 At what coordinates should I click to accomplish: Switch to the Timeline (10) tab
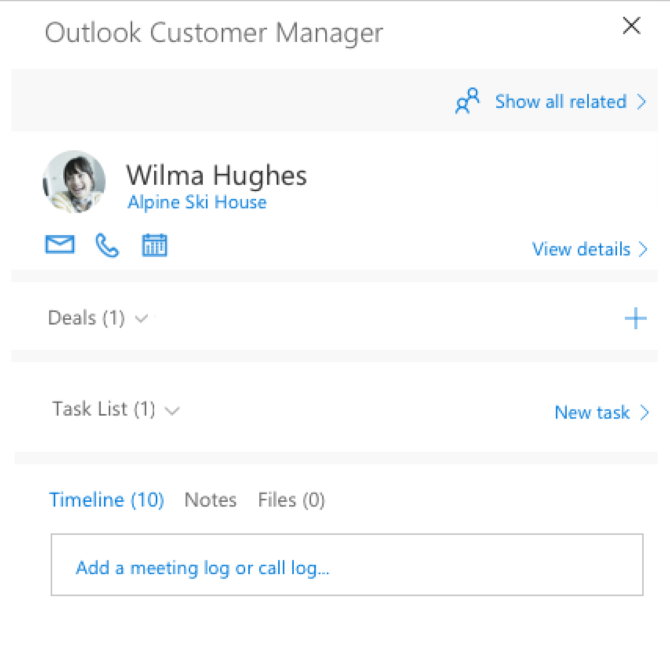[x=106, y=500]
